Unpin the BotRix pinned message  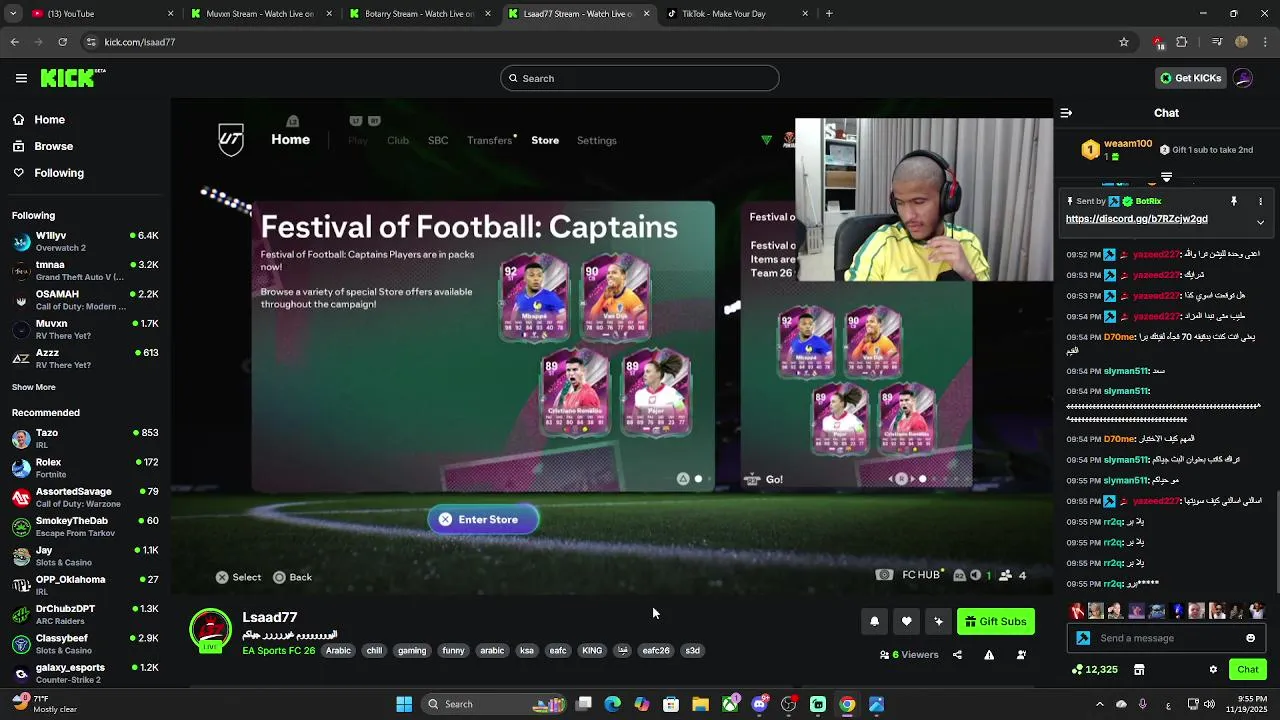[x=1234, y=201]
